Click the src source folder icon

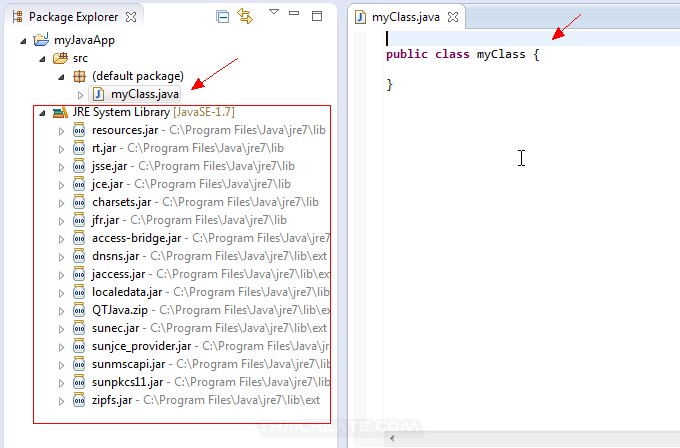60,58
